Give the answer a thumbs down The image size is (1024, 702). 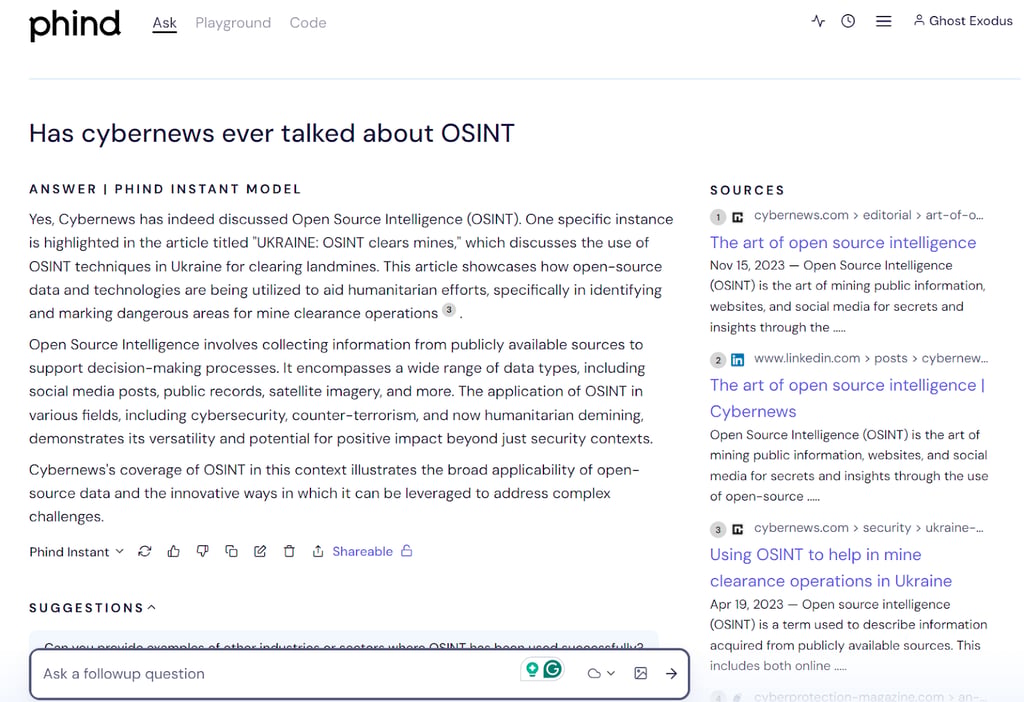202,551
